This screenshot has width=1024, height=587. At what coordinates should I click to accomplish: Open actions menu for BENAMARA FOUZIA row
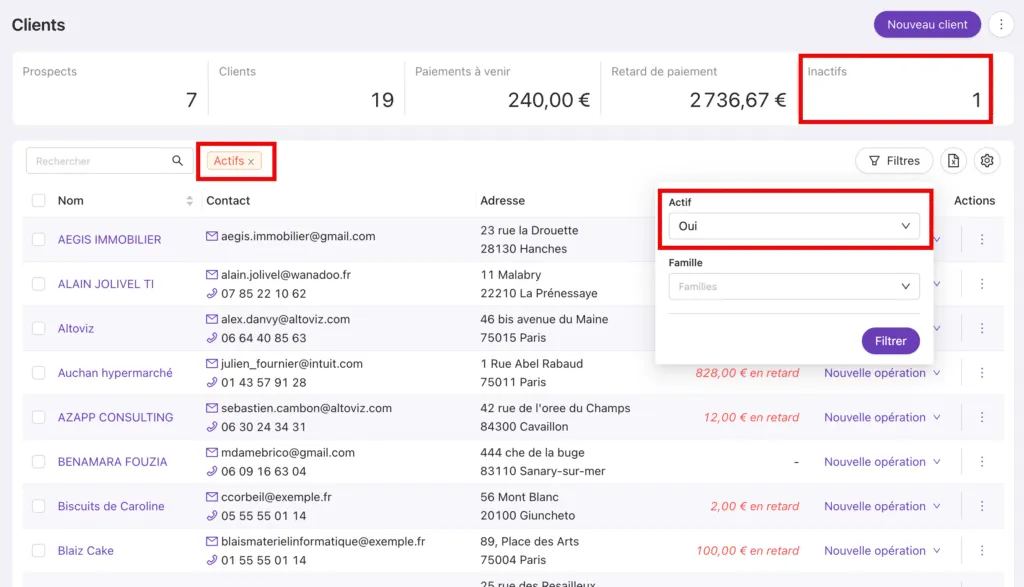click(x=982, y=462)
